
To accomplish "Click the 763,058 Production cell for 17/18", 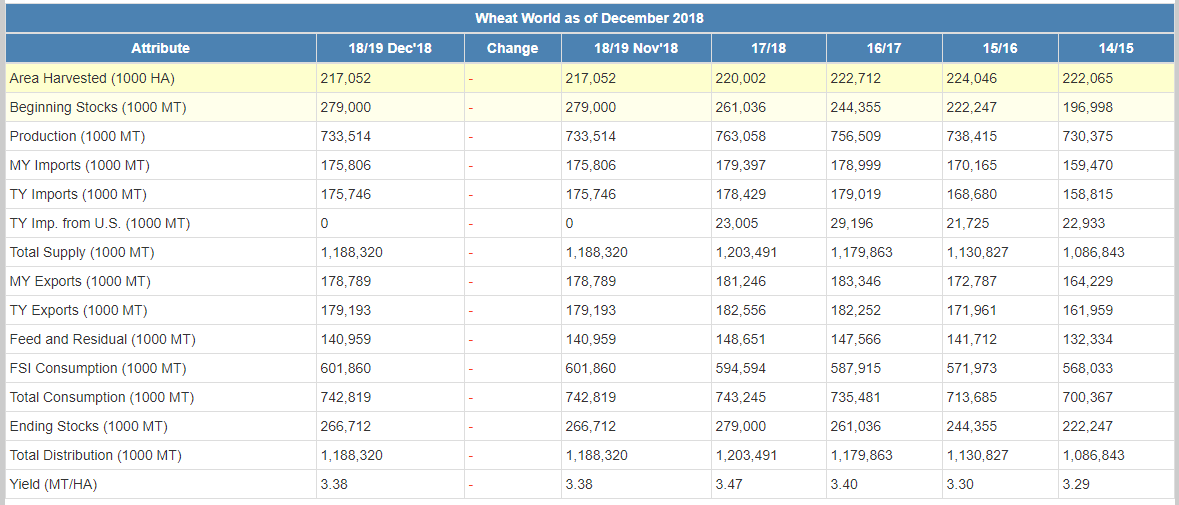I will (x=740, y=136).
